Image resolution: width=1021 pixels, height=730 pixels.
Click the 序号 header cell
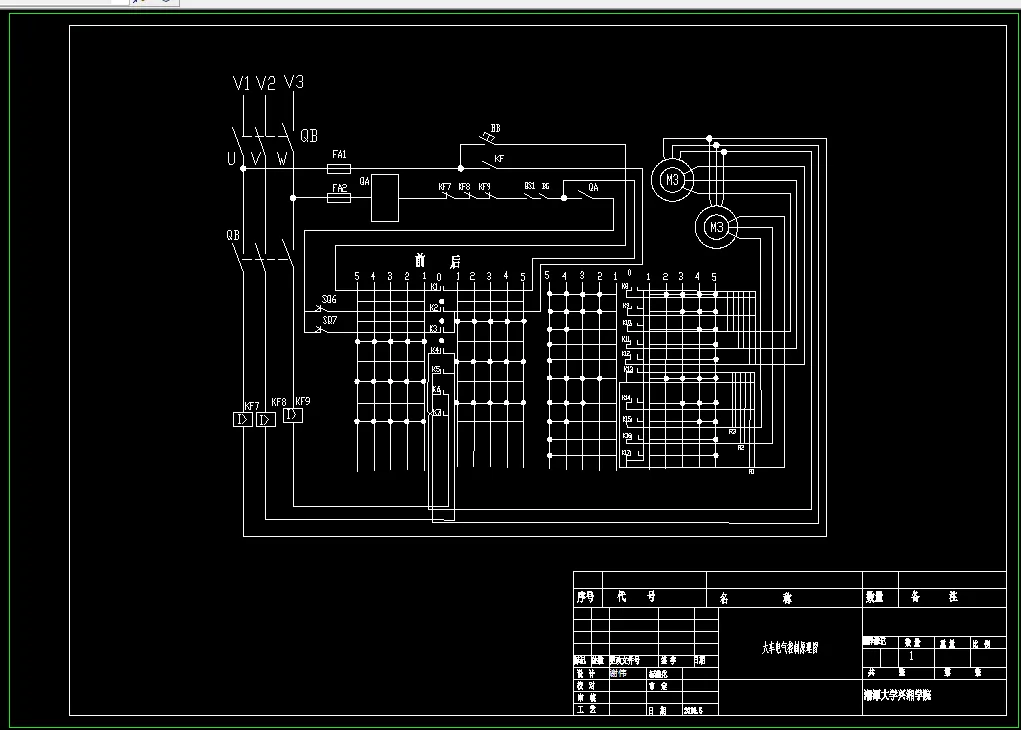click(x=588, y=597)
